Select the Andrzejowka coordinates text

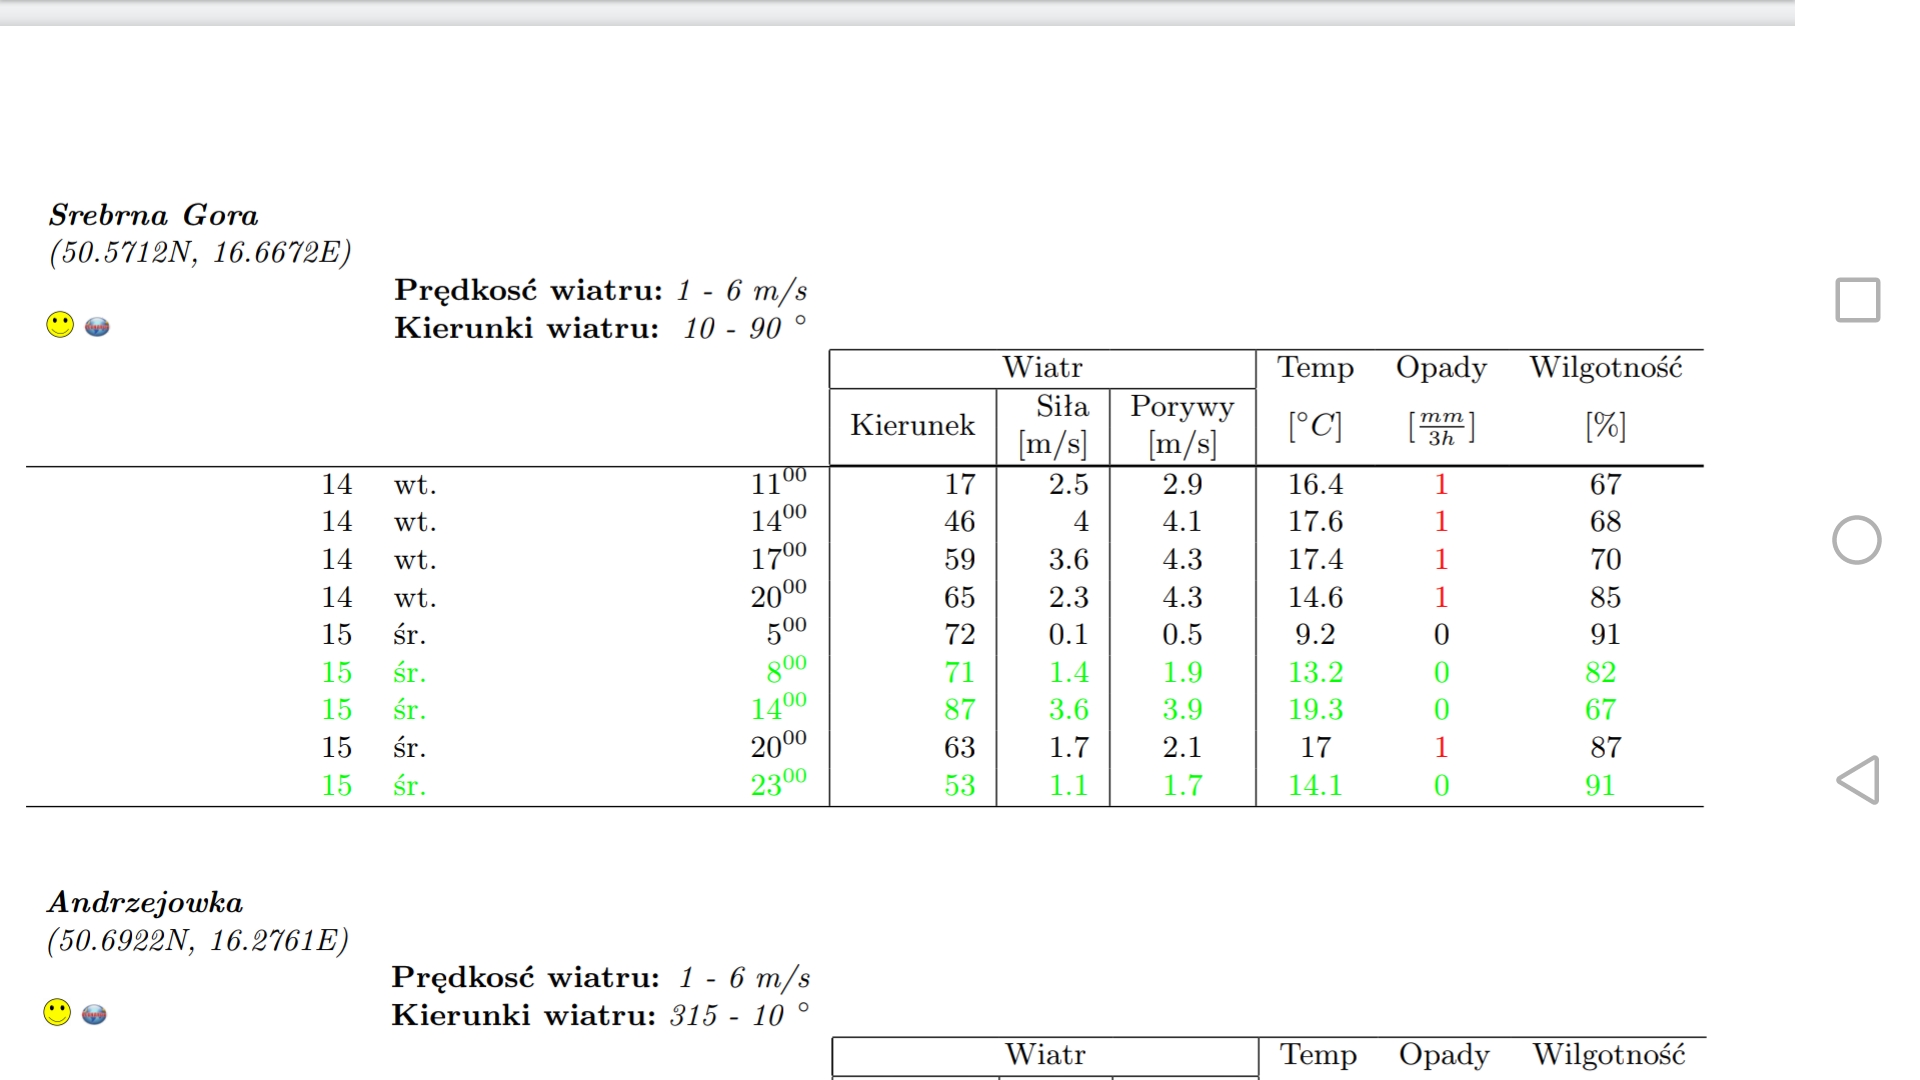click(x=198, y=940)
